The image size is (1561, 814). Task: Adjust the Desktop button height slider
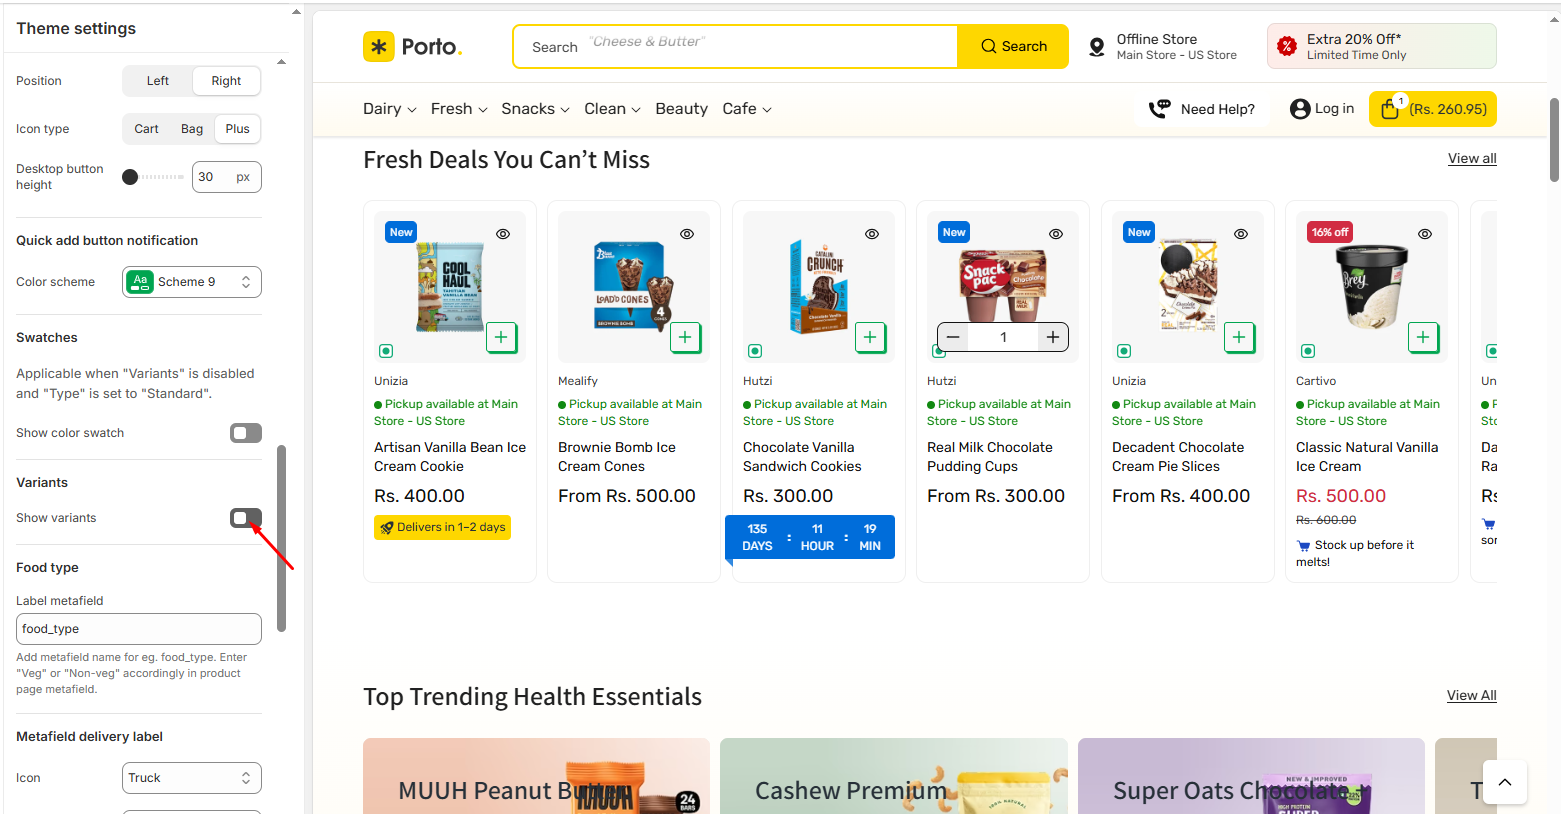(x=131, y=177)
